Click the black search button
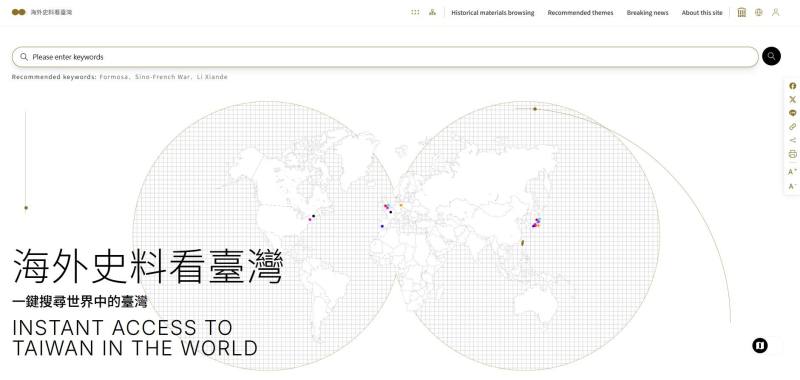This screenshot has width=800, height=380. [771, 56]
